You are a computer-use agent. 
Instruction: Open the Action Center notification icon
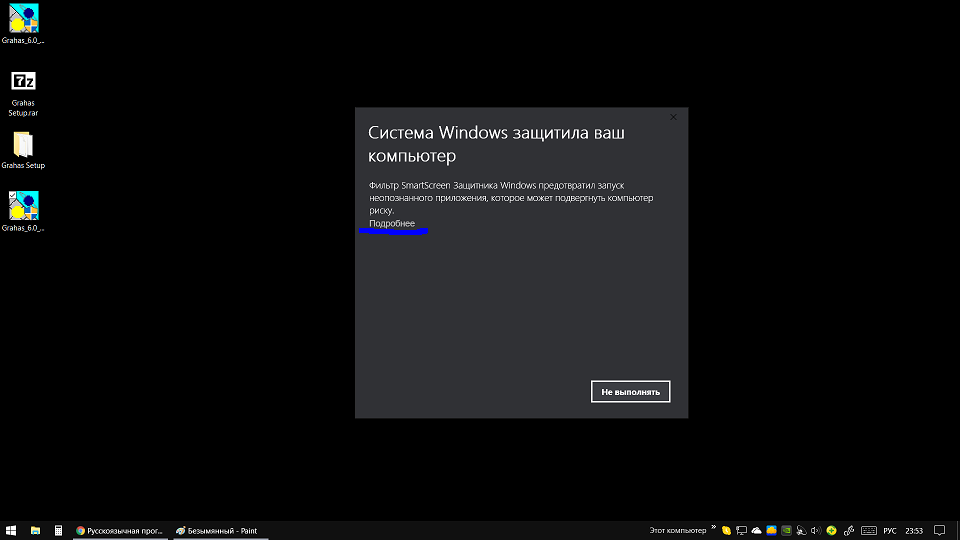[x=940, y=531]
